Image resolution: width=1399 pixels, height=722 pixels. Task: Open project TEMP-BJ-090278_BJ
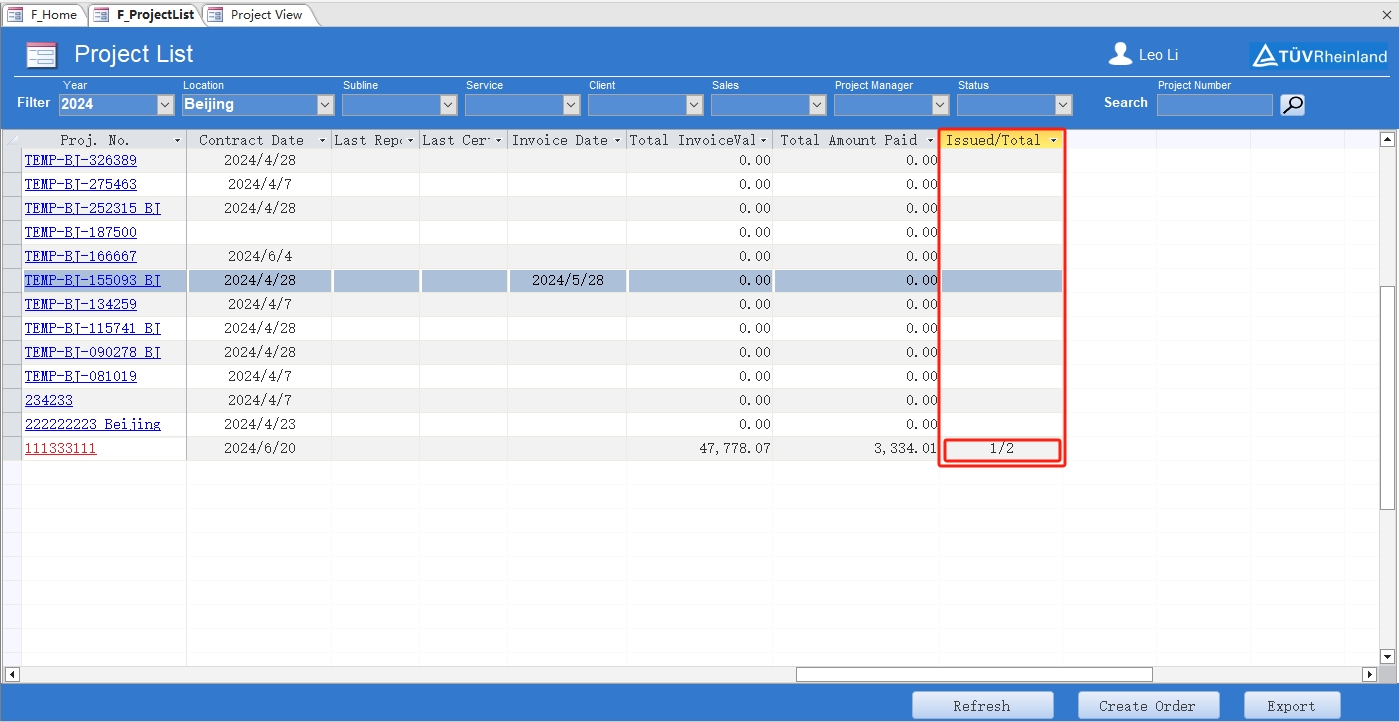click(93, 352)
